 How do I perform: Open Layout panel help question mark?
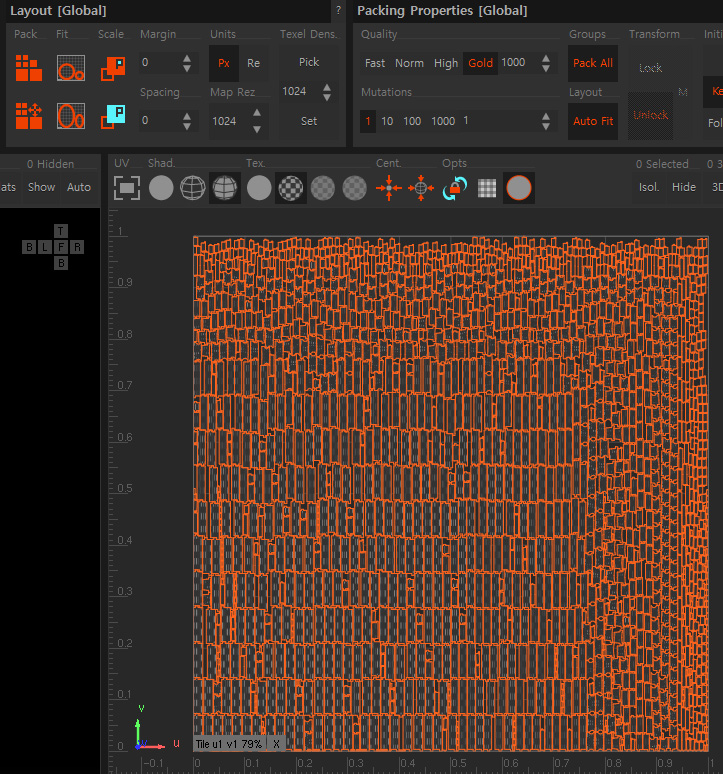(338, 10)
